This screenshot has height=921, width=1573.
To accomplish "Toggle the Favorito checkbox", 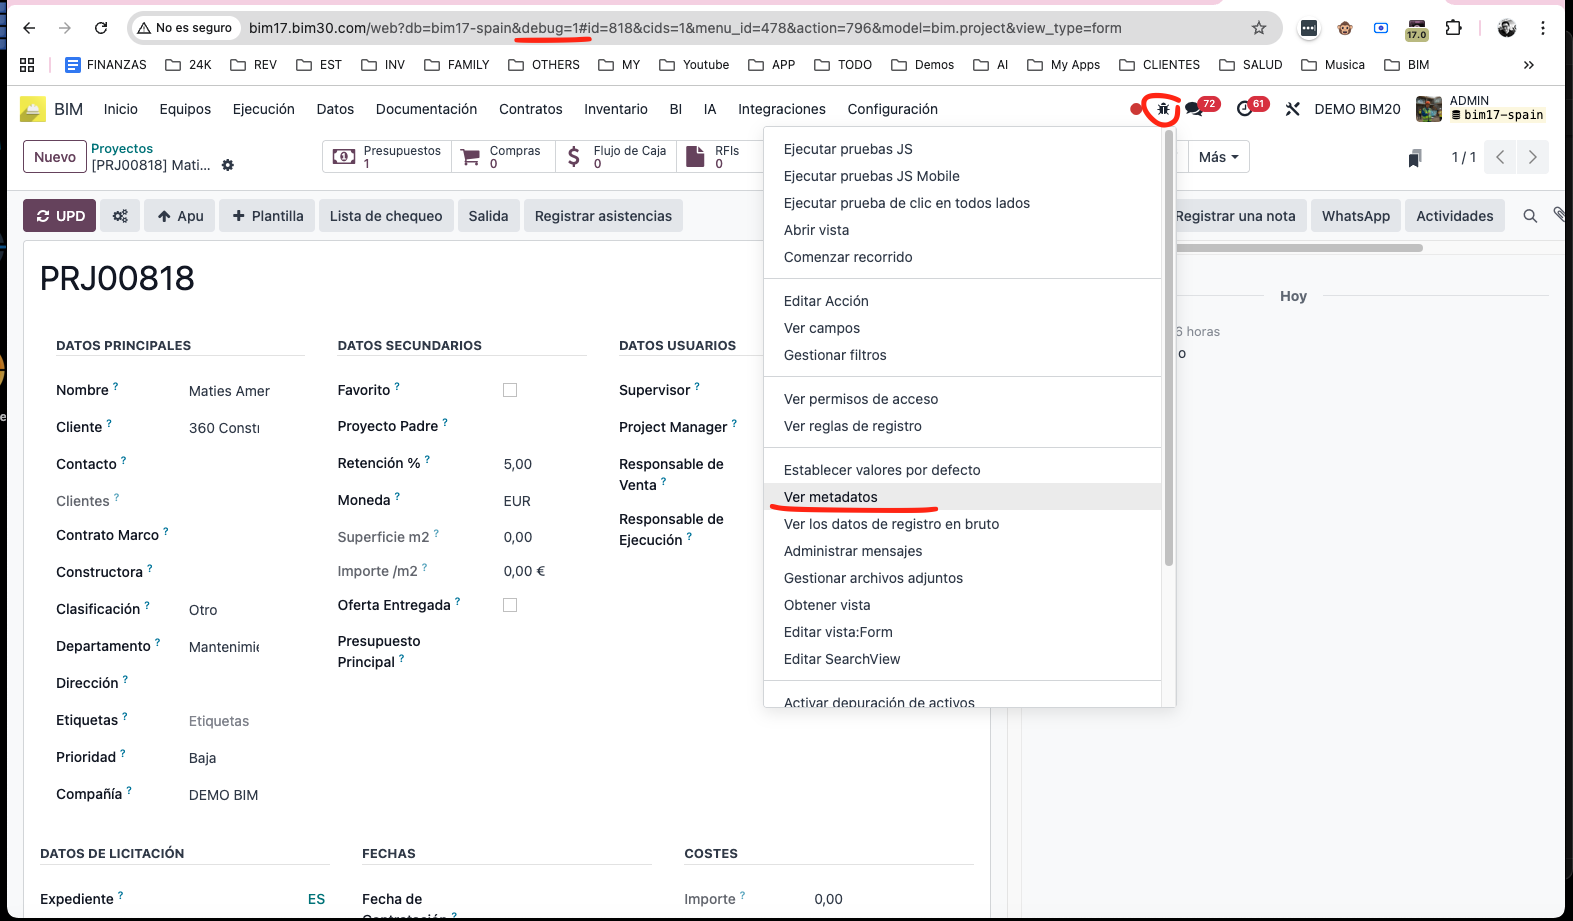I will [x=510, y=390].
